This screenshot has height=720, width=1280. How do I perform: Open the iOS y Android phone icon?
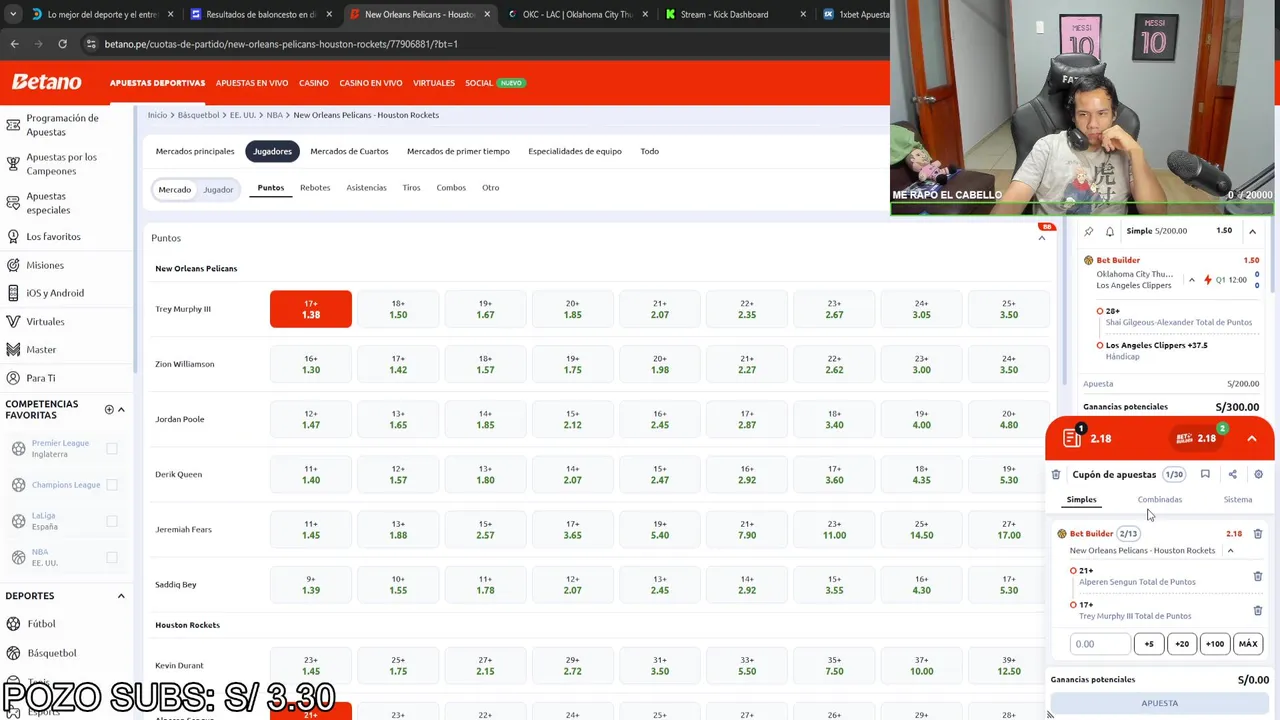pos(13,293)
